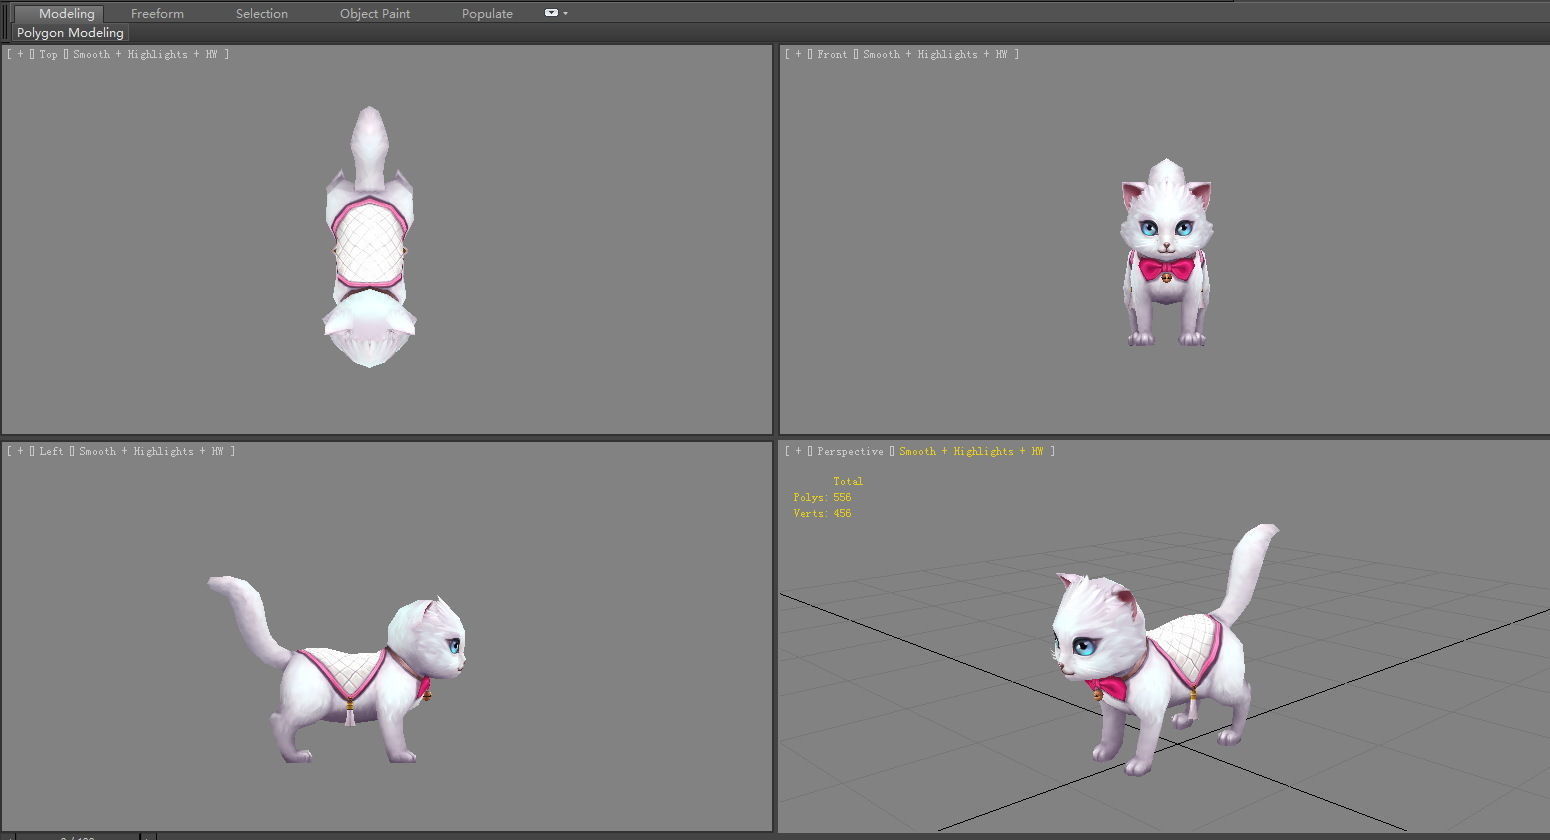Click the Verts: 456 statistic

tap(822, 513)
